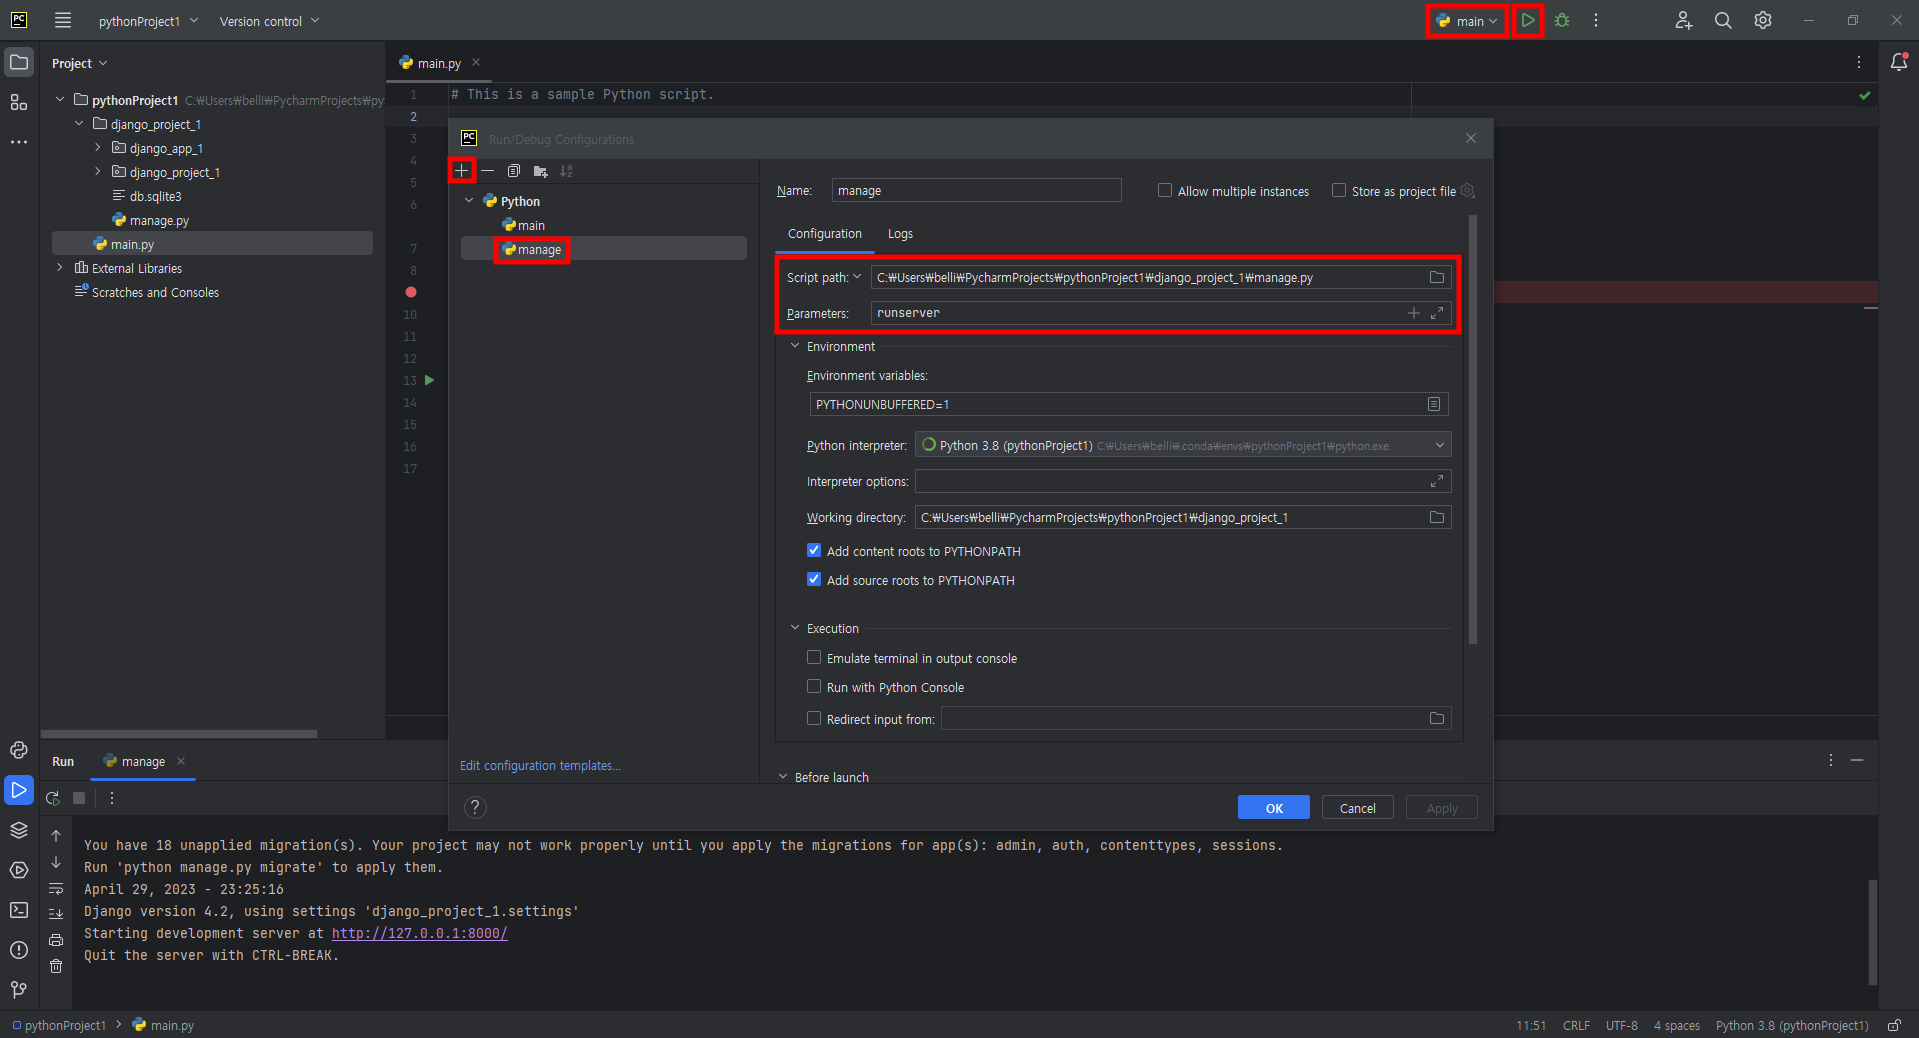The height and width of the screenshot is (1038, 1919).
Task: Open the main run configuration dropdown
Action: coord(1466,21)
